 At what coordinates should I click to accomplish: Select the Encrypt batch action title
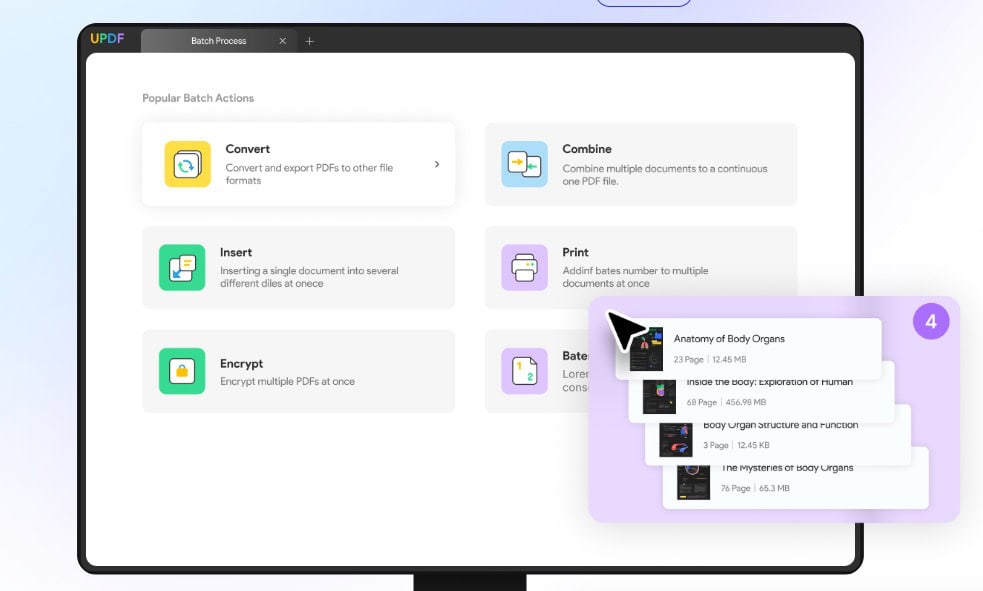tap(241, 364)
